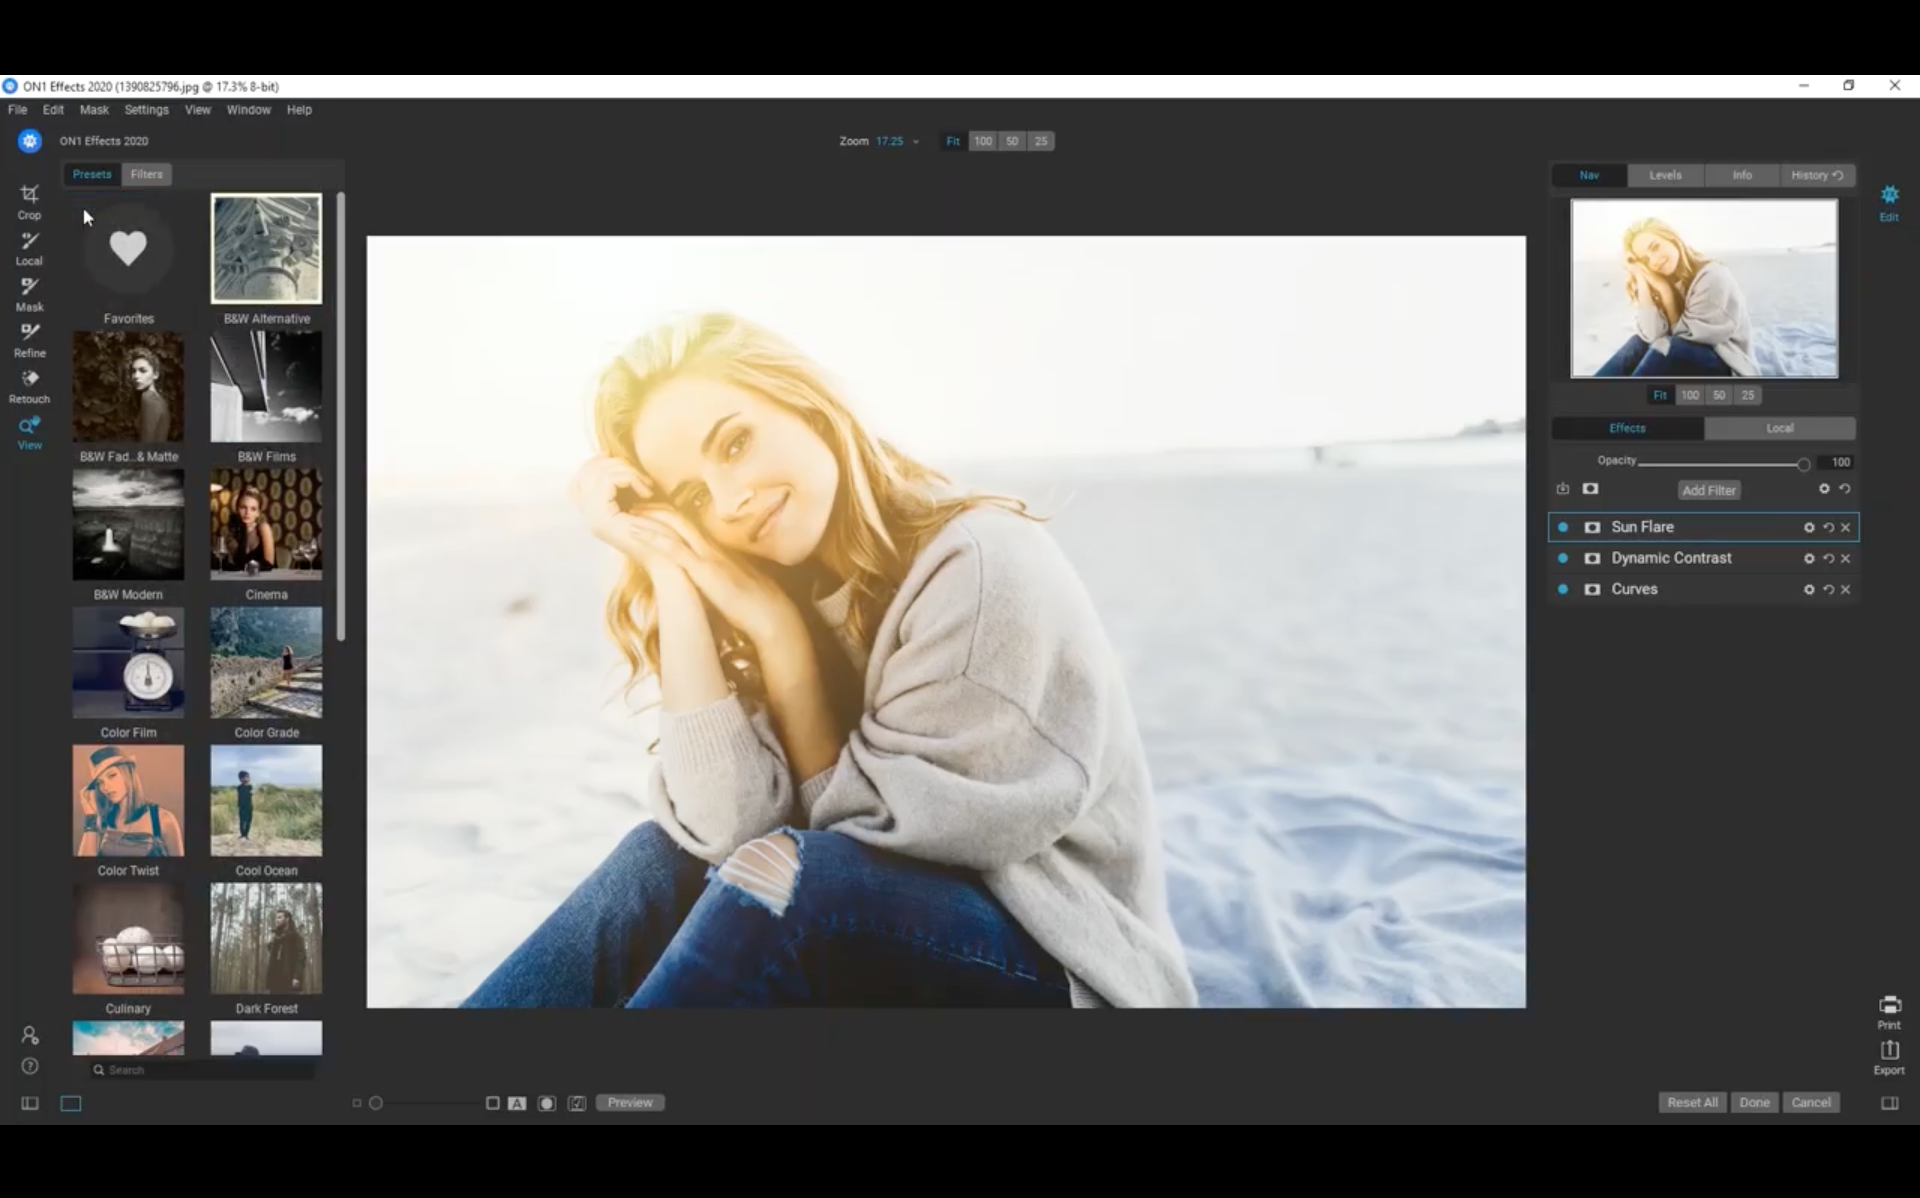Show mask for Dynamic Contrast filter
Image resolution: width=1920 pixels, height=1198 pixels.
click(1592, 559)
